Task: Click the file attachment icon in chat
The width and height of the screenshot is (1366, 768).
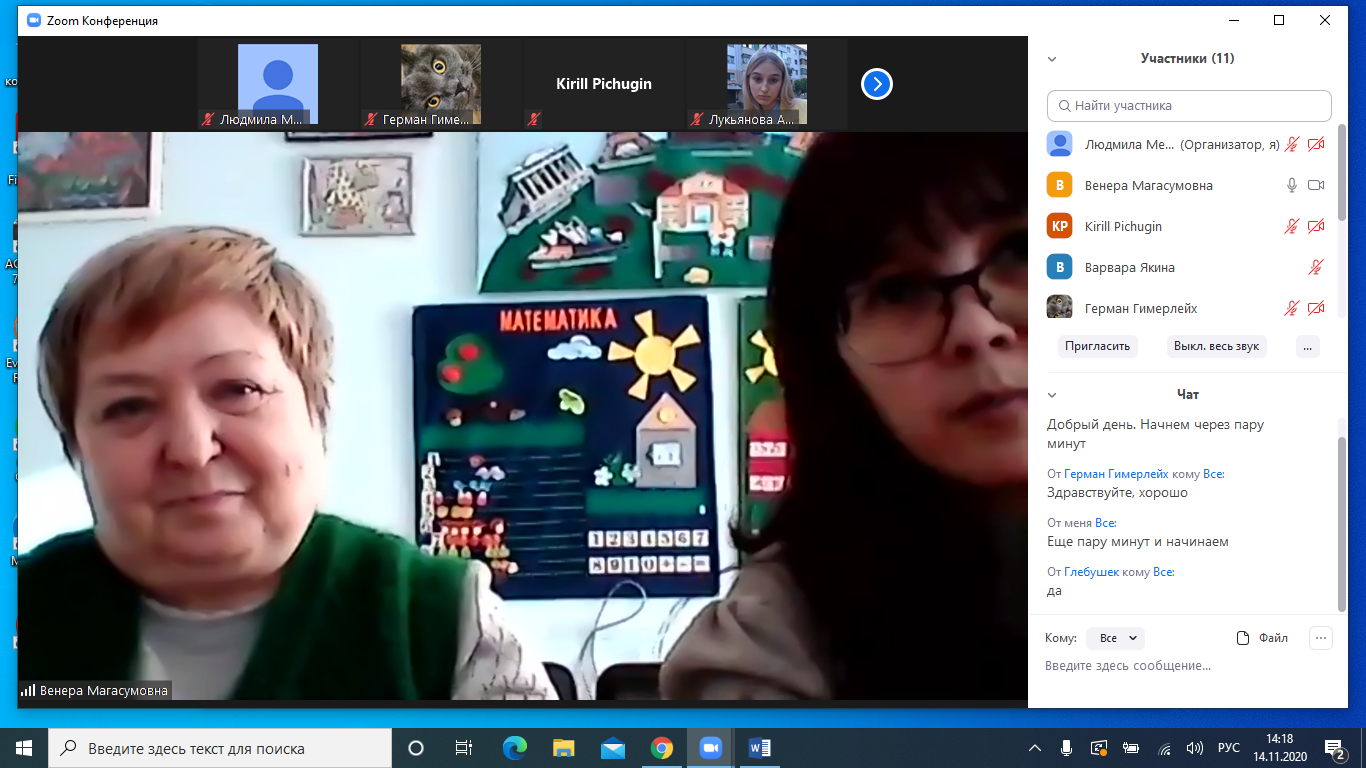Action: [x=1243, y=638]
